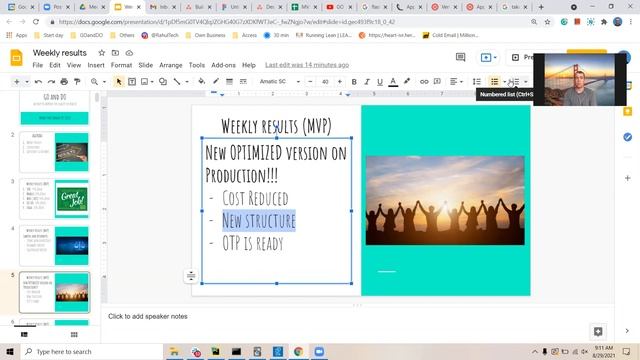The image size is (640, 360).
Task: Click the sunset silhouette image on the slide
Action: pyautogui.click(x=445, y=200)
